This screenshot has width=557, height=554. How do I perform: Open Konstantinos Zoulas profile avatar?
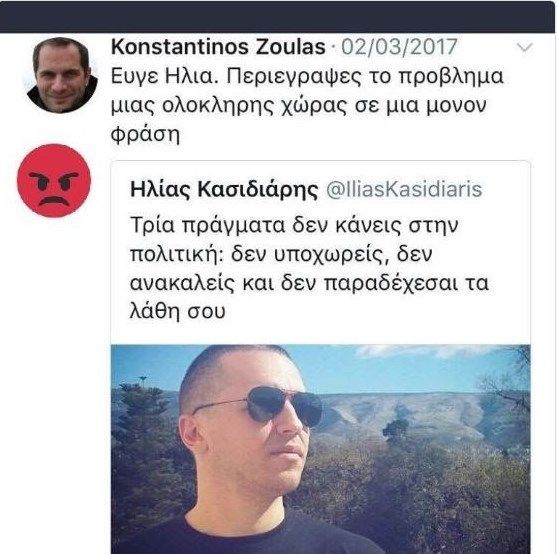61,76
